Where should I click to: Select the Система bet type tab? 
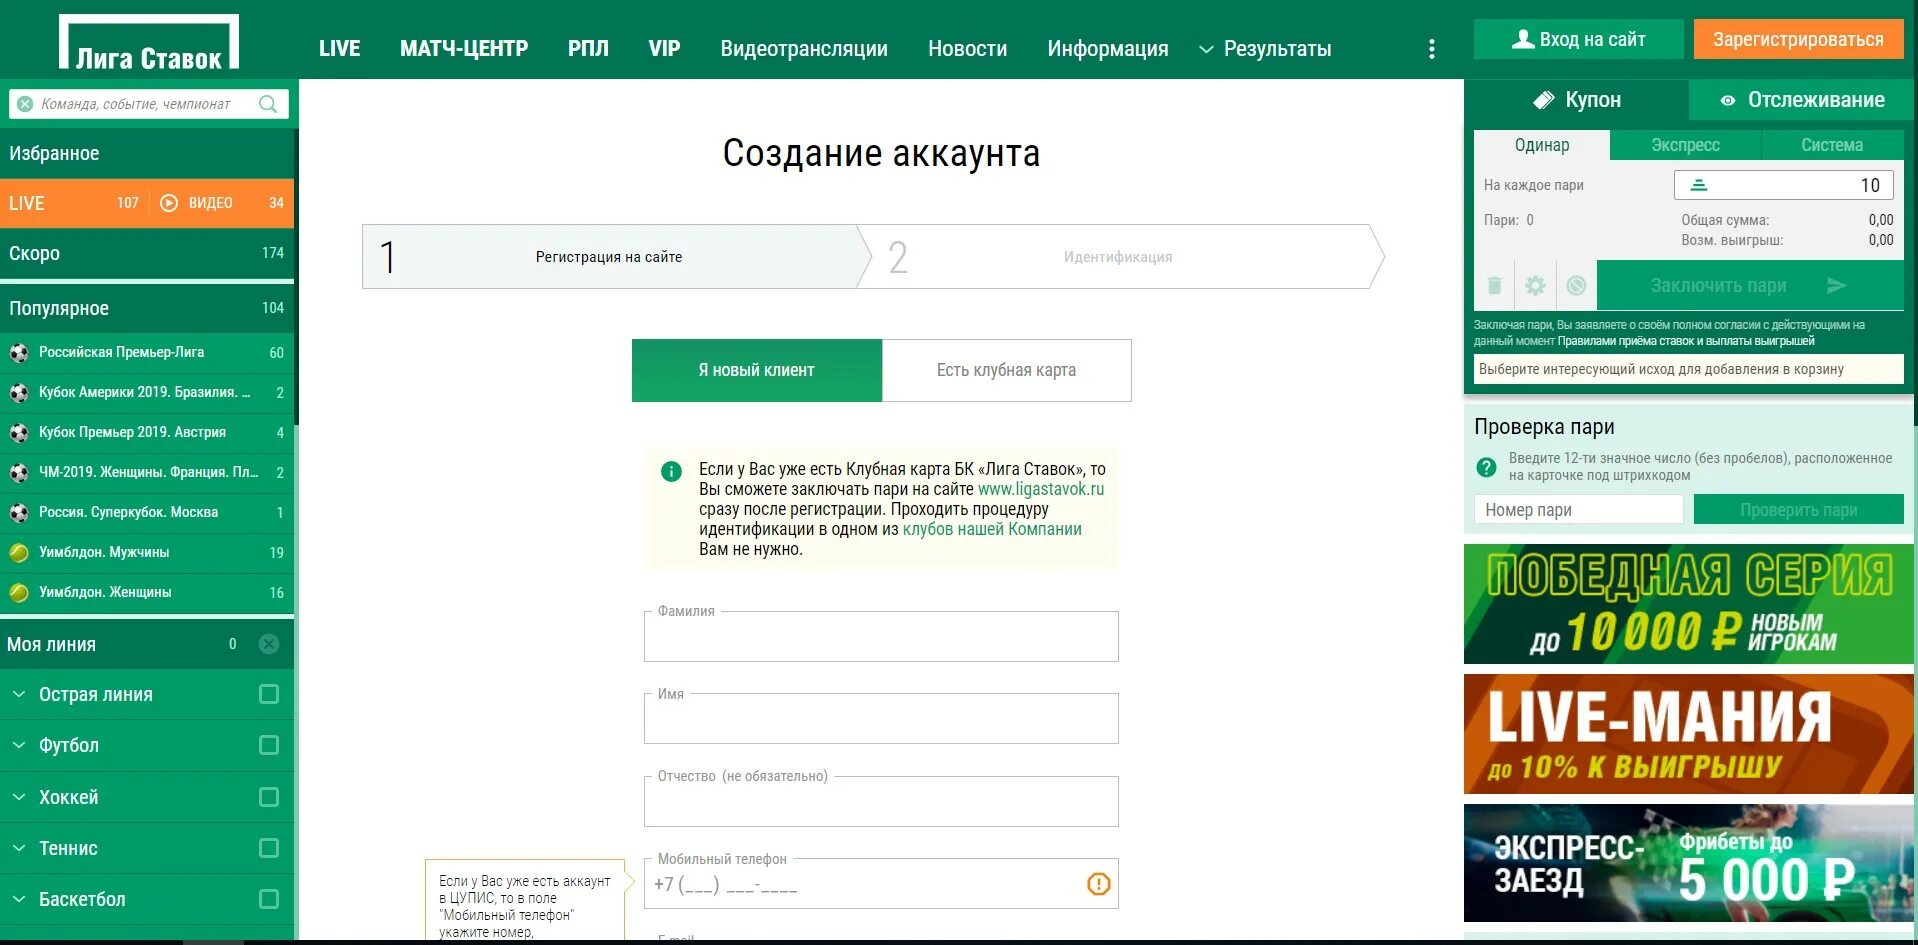1832,145
